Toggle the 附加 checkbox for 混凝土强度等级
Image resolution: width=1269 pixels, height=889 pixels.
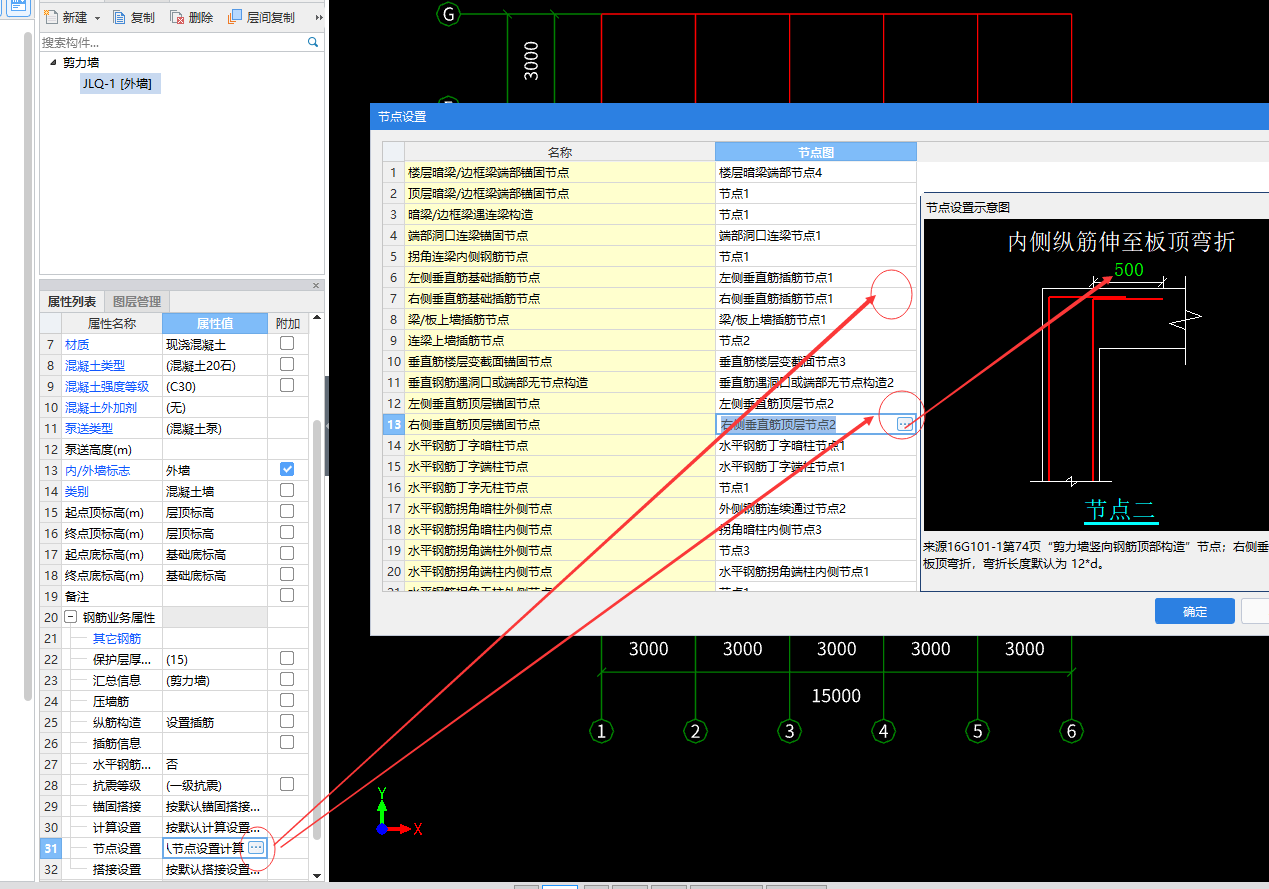coord(287,386)
